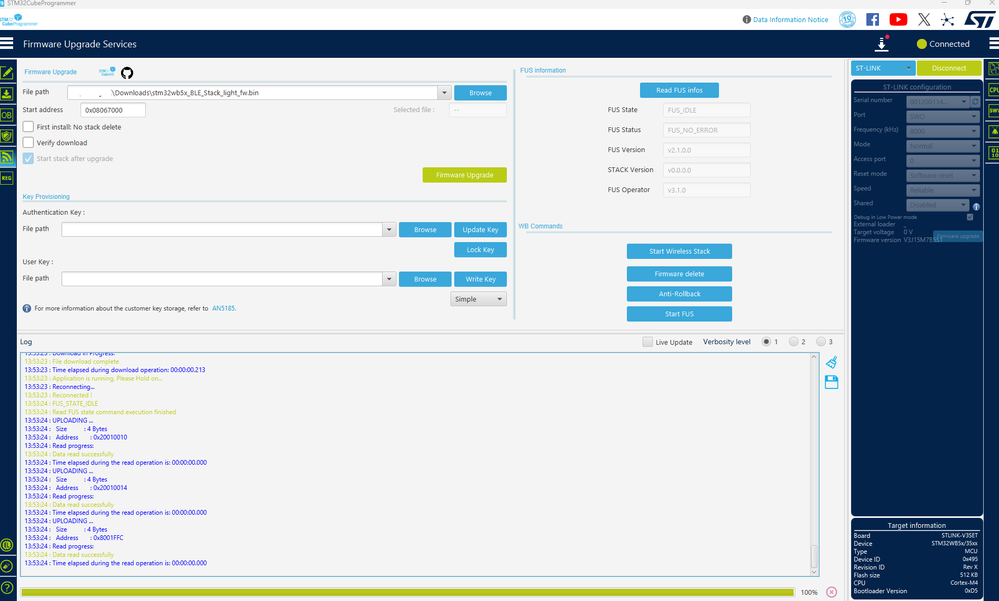Expand User Key file path dropdown

[389, 279]
